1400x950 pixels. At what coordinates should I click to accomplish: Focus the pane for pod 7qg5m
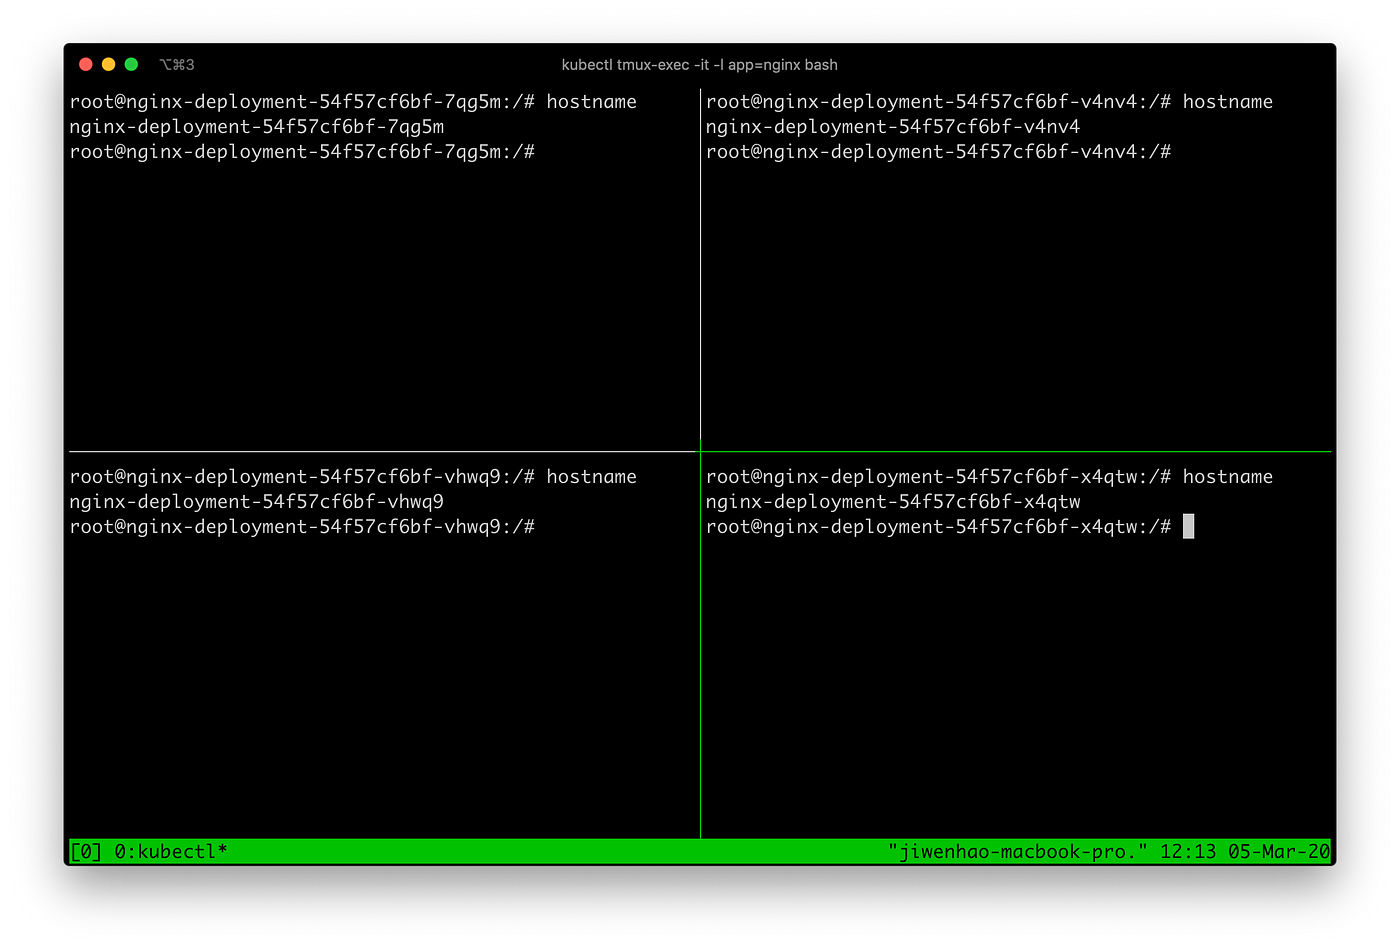(350, 280)
